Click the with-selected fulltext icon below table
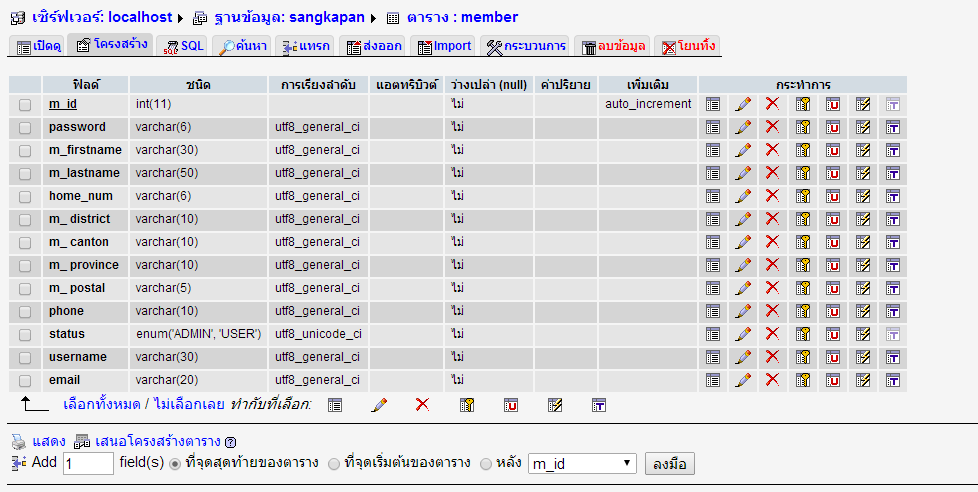 599,405
